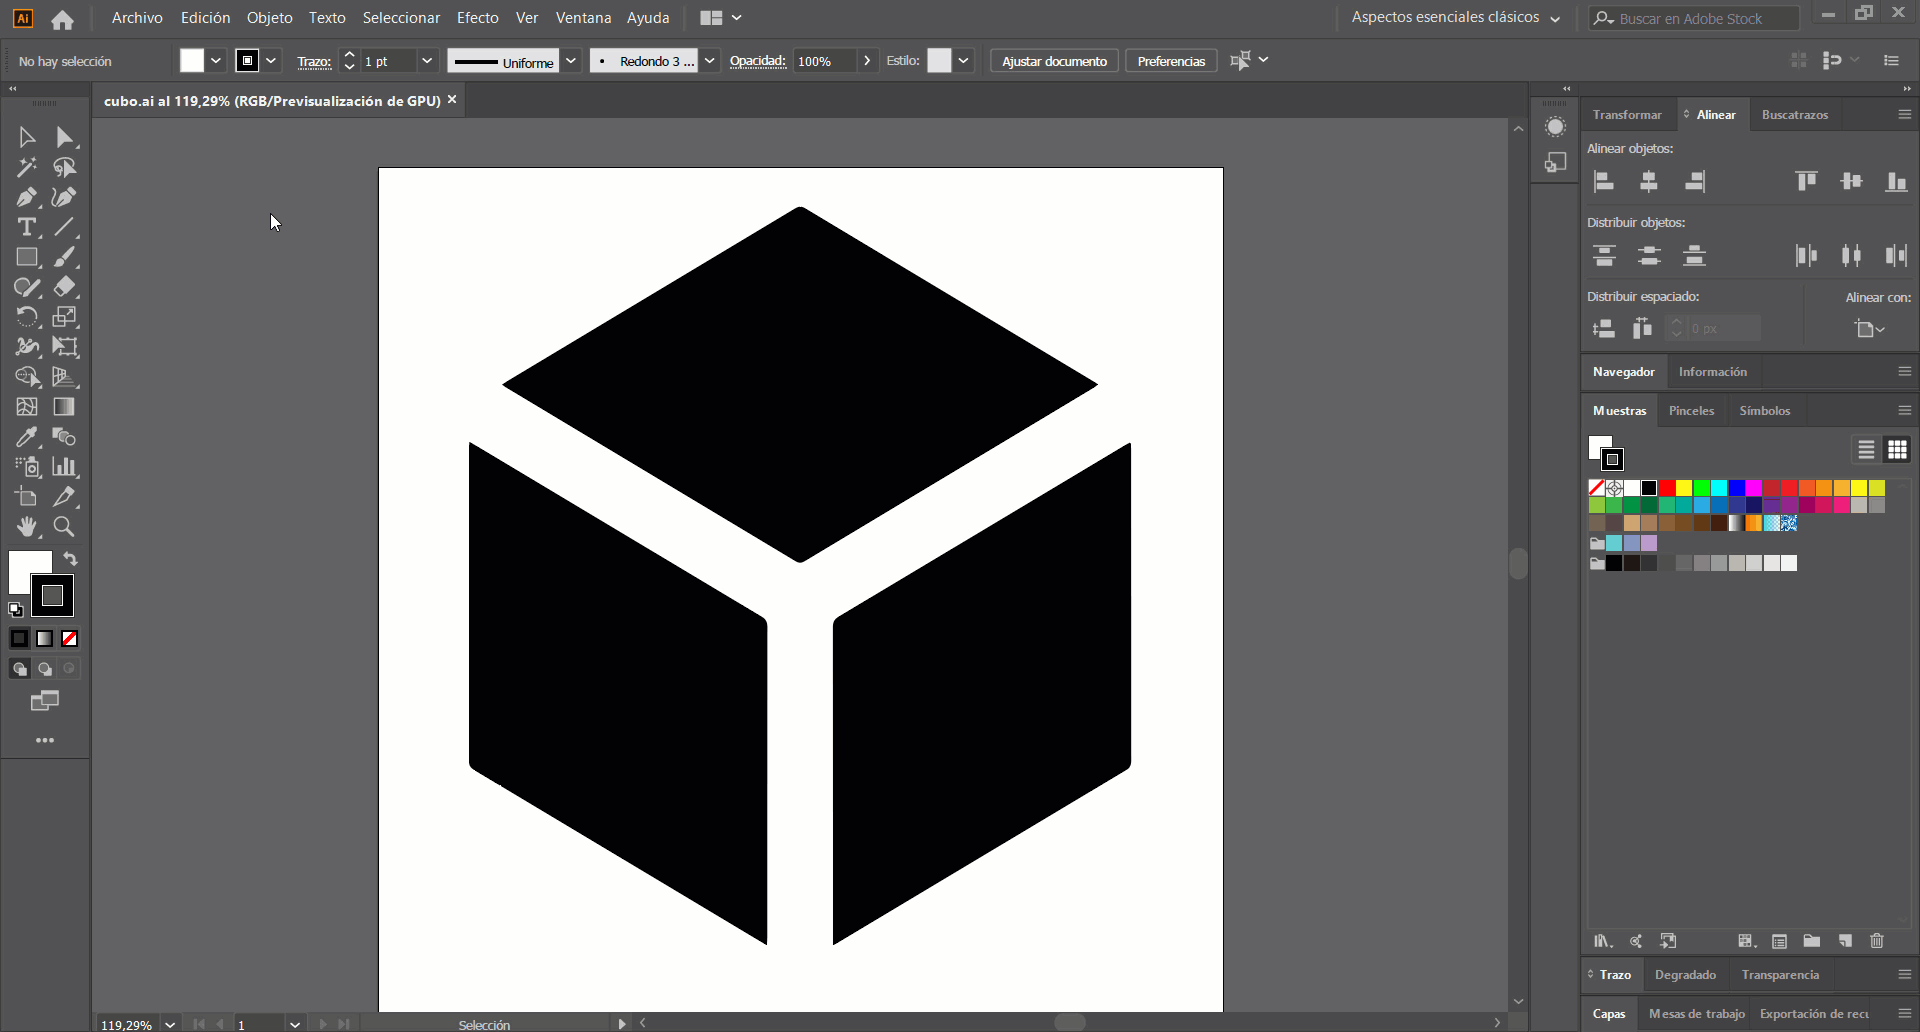Swap fill and stroke colors
Viewport: 1920px width, 1032px height.
71,559
